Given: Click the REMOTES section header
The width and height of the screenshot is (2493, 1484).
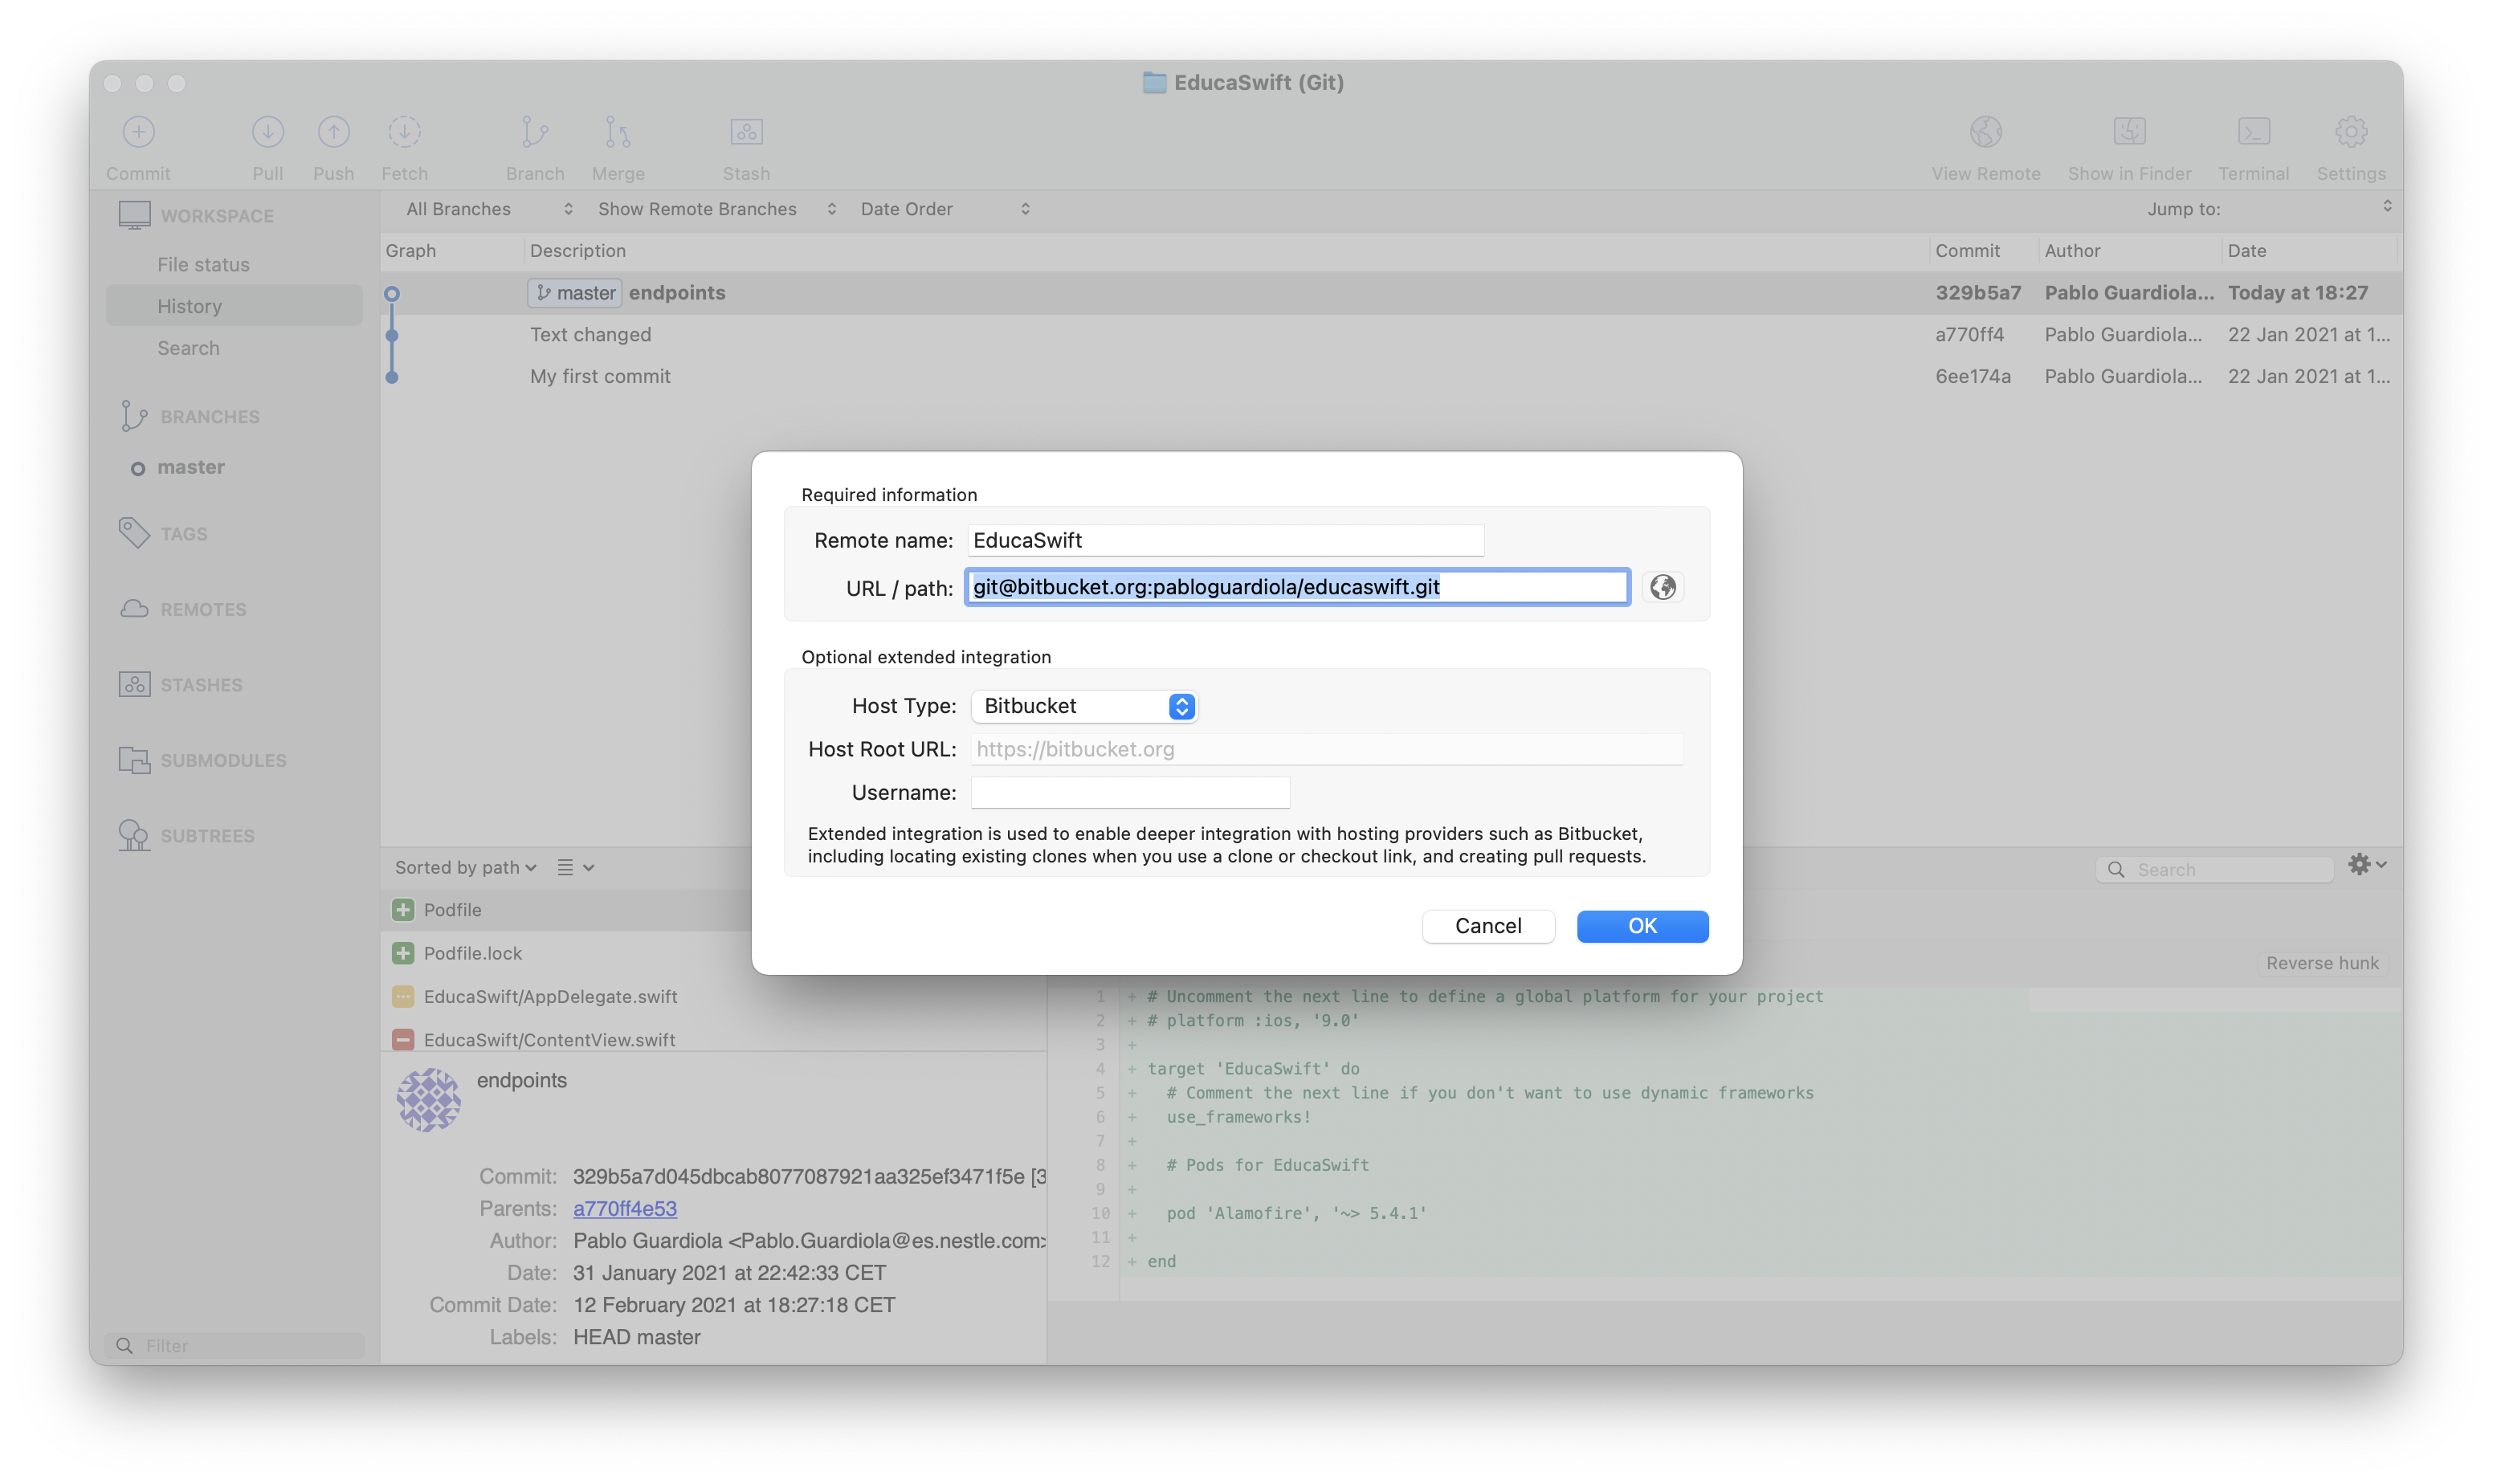Looking at the screenshot, I should pos(203,609).
